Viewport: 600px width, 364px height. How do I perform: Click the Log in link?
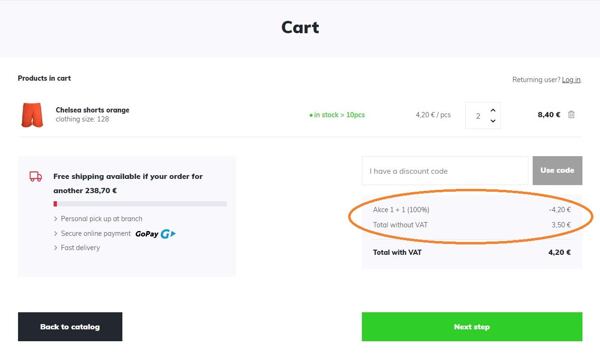(x=571, y=80)
